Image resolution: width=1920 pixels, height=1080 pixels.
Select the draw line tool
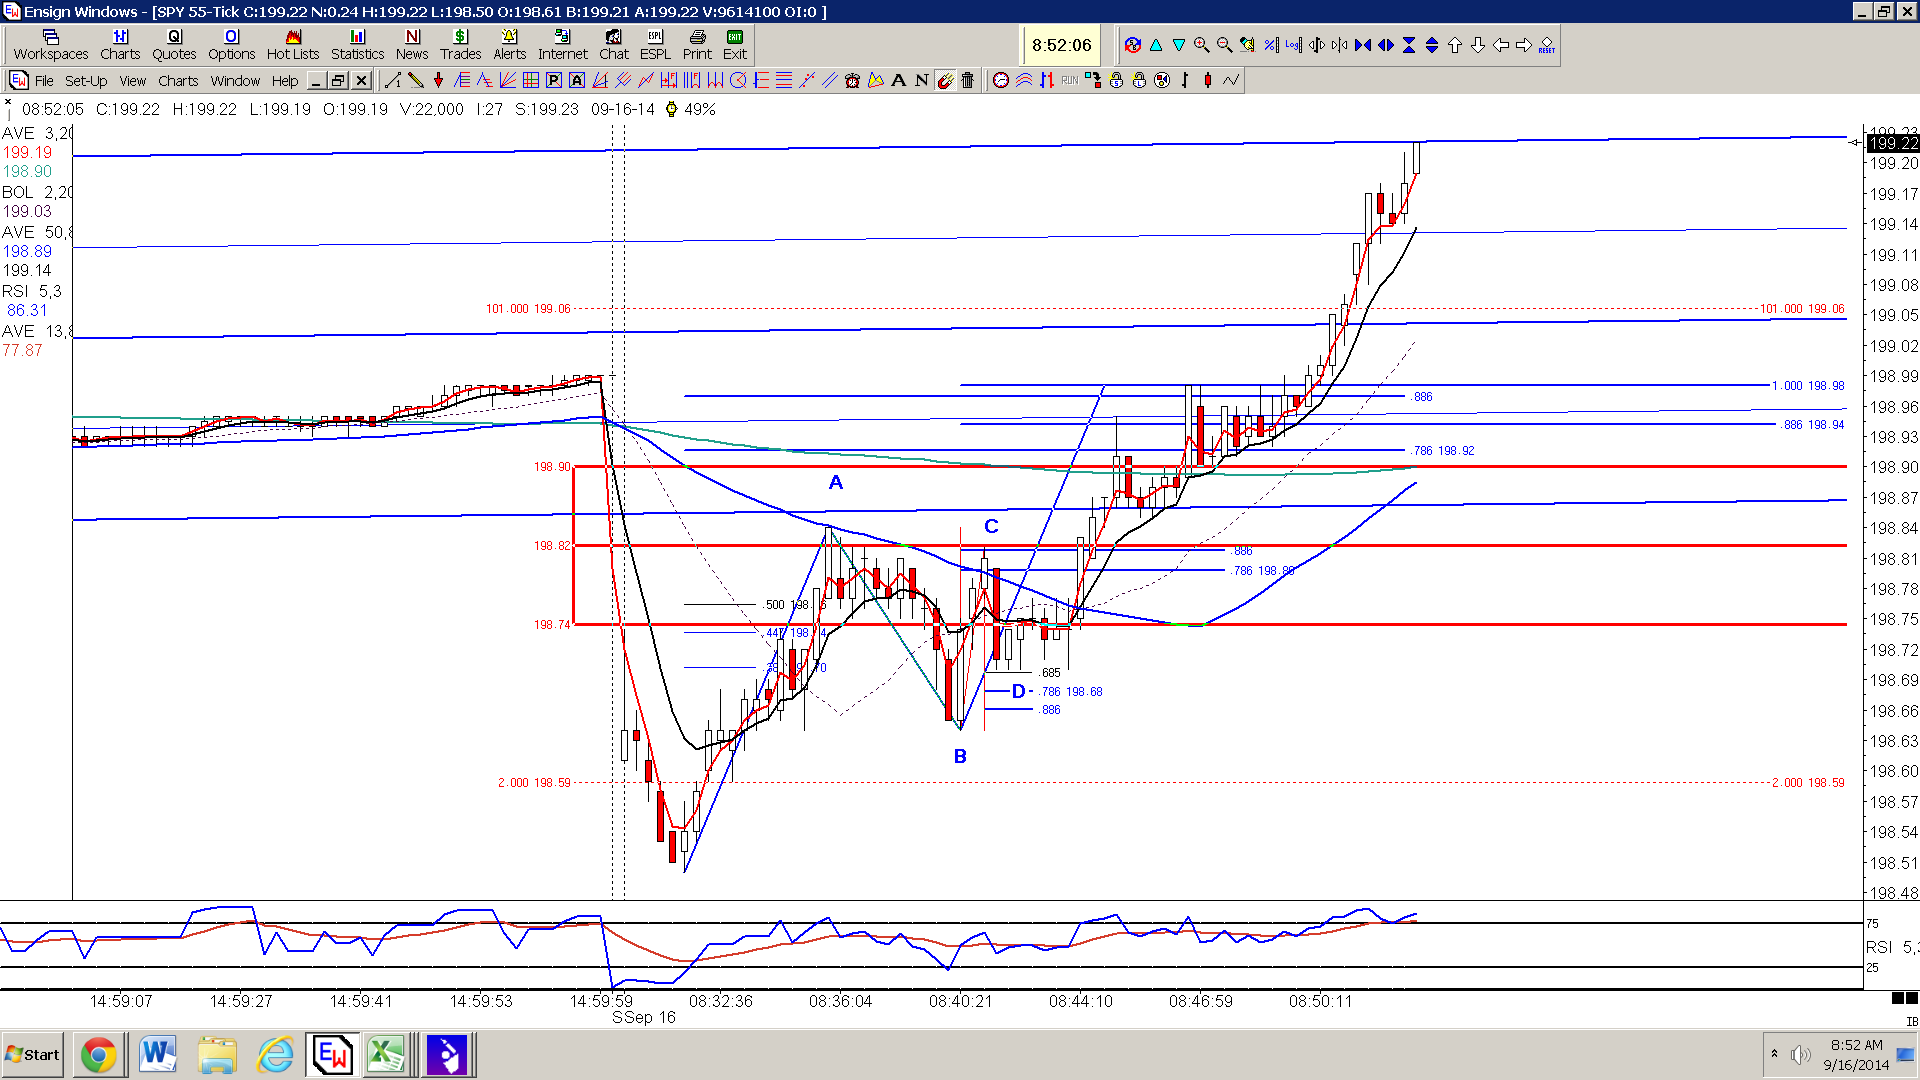(393, 80)
